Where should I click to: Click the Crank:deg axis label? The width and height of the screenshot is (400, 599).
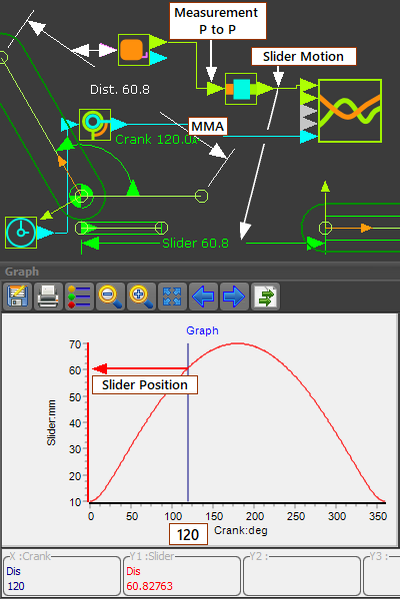coord(241,530)
